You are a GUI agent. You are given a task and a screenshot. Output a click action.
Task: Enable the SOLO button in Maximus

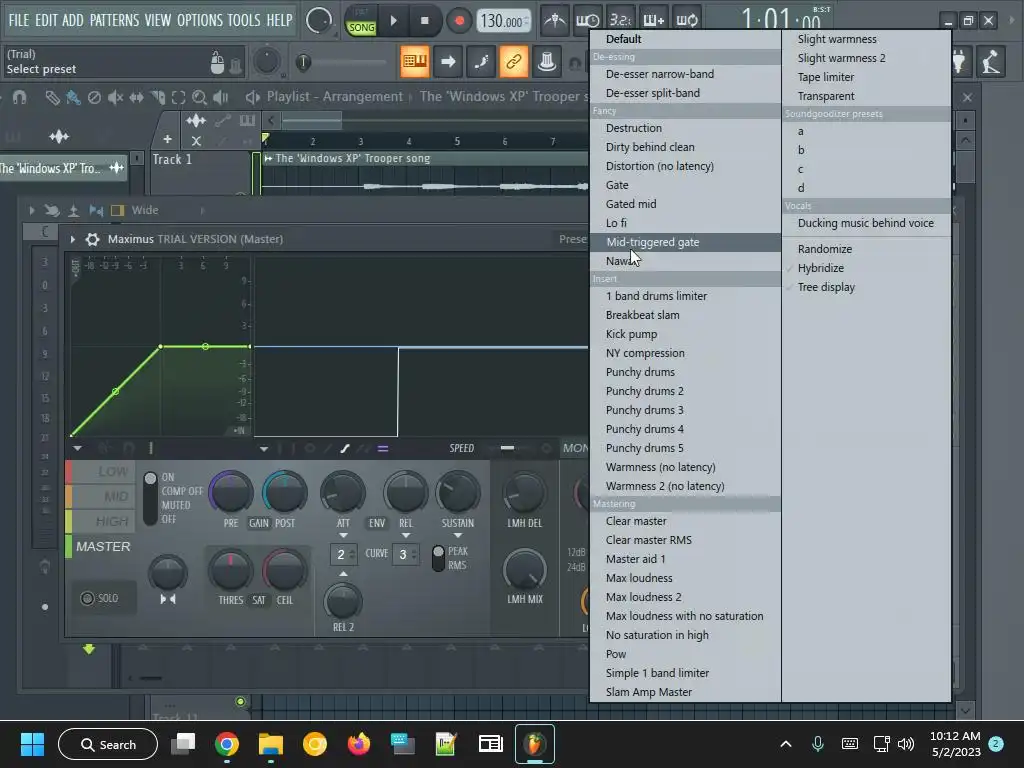tap(101, 598)
